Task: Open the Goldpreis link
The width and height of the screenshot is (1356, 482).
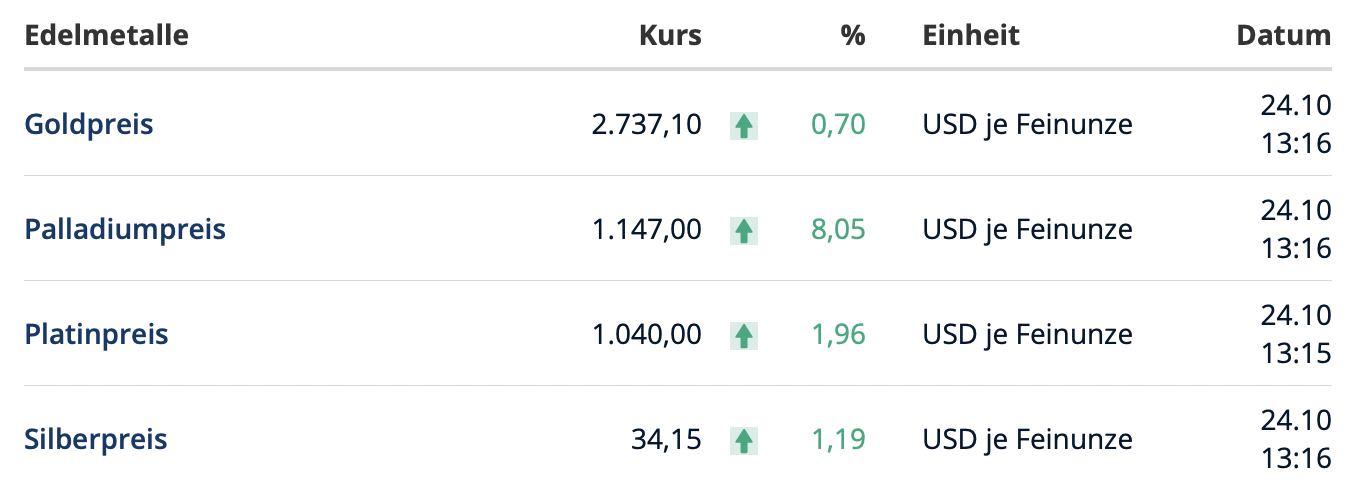Action: click(89, 125)
